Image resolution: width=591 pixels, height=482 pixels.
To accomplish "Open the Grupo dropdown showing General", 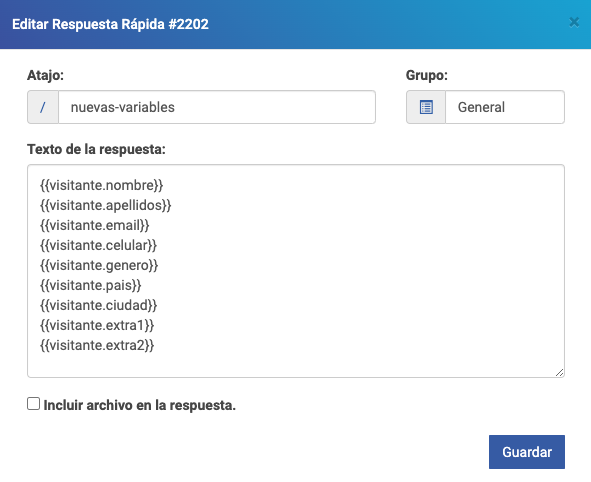I will coord(505,107).
